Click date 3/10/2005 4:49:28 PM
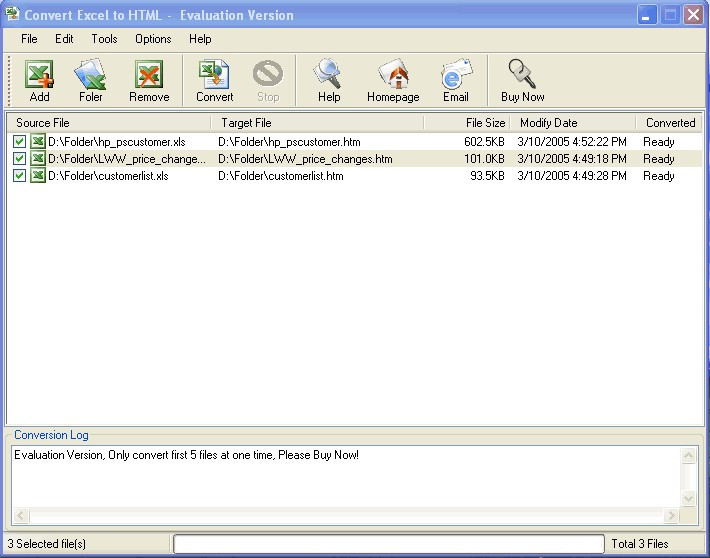 point(572,176)
